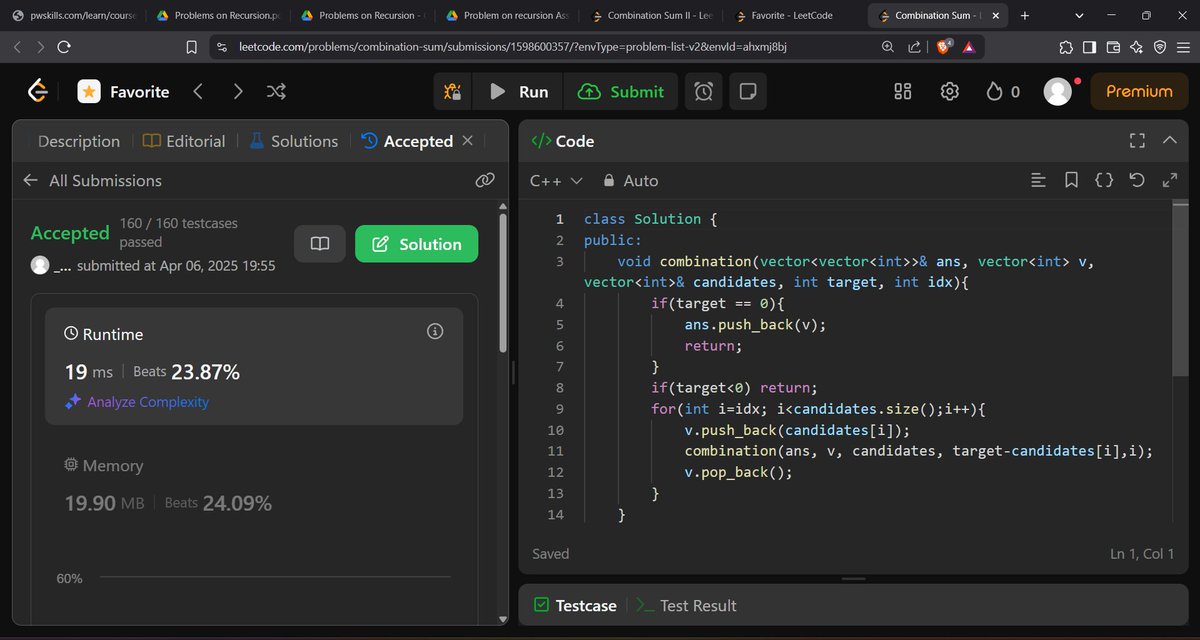Toggle the Auto lock setting

tap(630, 181)
